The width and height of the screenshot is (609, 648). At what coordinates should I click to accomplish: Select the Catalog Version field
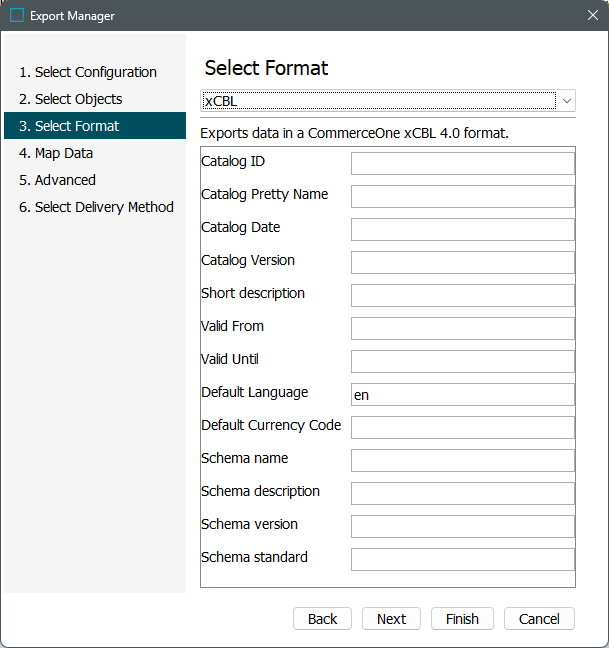coord(462,263)
